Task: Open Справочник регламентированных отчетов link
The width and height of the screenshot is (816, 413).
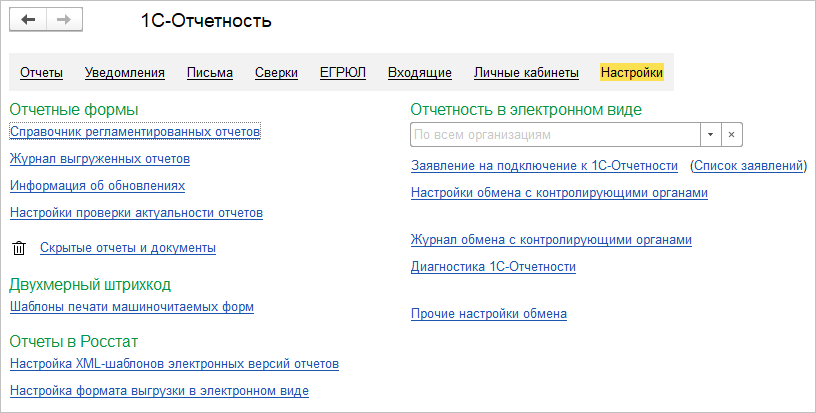Action: point(135,132)
